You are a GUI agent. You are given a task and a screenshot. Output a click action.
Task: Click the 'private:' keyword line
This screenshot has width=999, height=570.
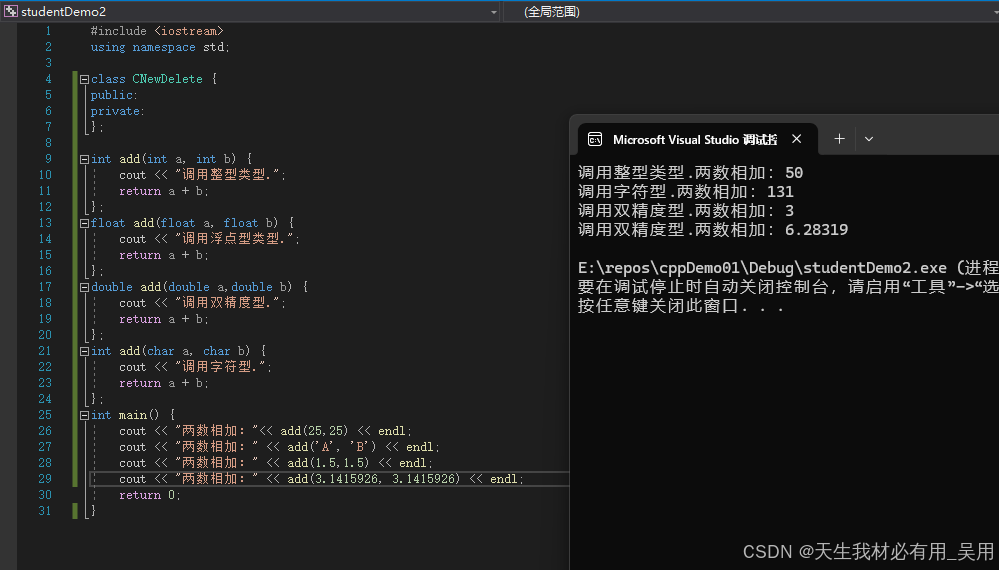[117, 111]
